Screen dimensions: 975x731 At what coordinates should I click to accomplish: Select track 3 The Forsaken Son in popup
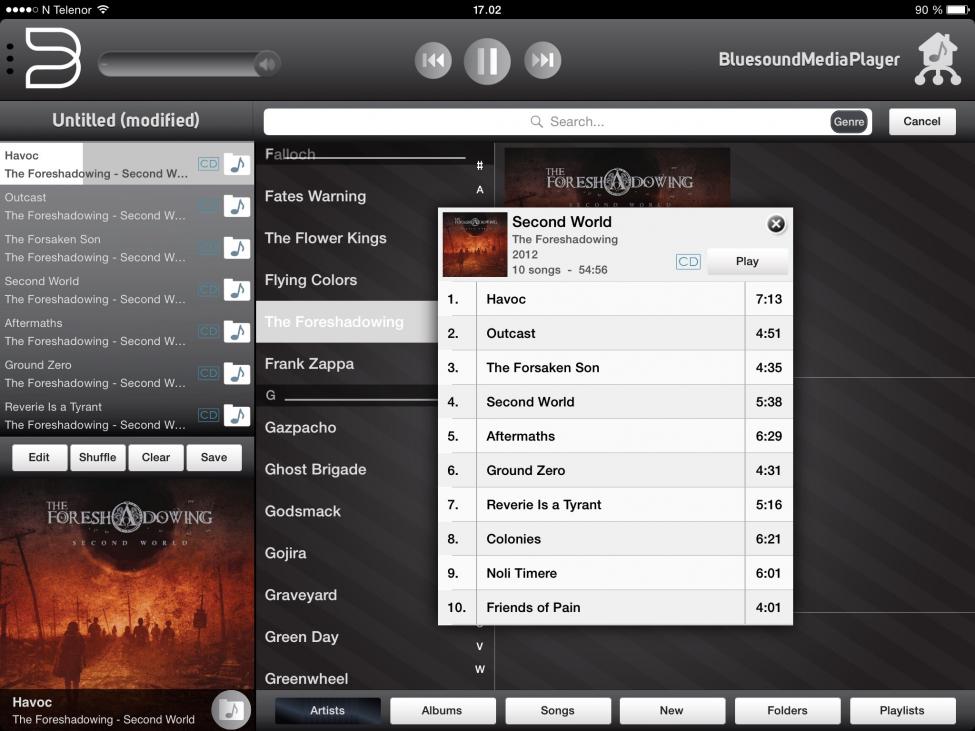[615, 368]
